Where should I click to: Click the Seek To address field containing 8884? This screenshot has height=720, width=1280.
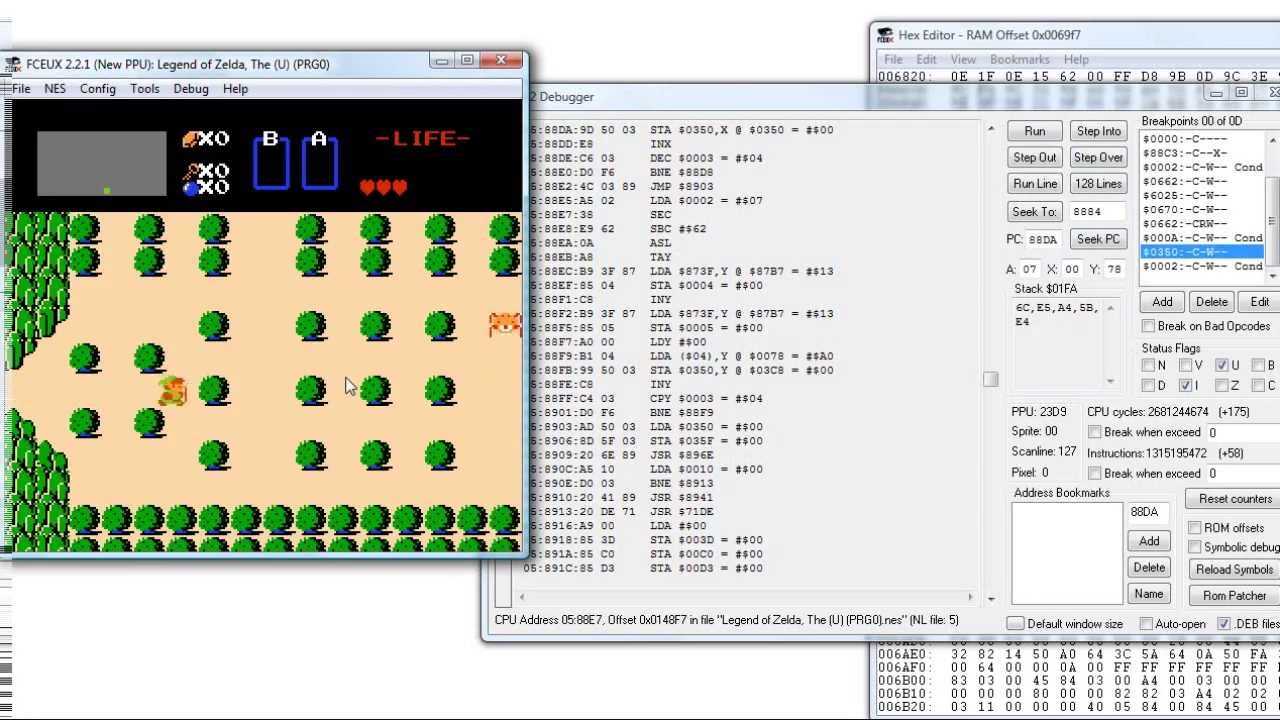click(x=1097, y=212)
